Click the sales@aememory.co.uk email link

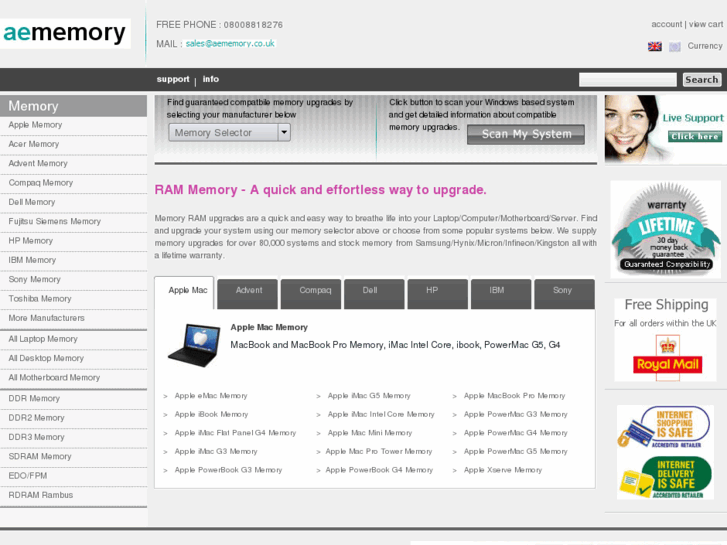[x=230, y=44]
